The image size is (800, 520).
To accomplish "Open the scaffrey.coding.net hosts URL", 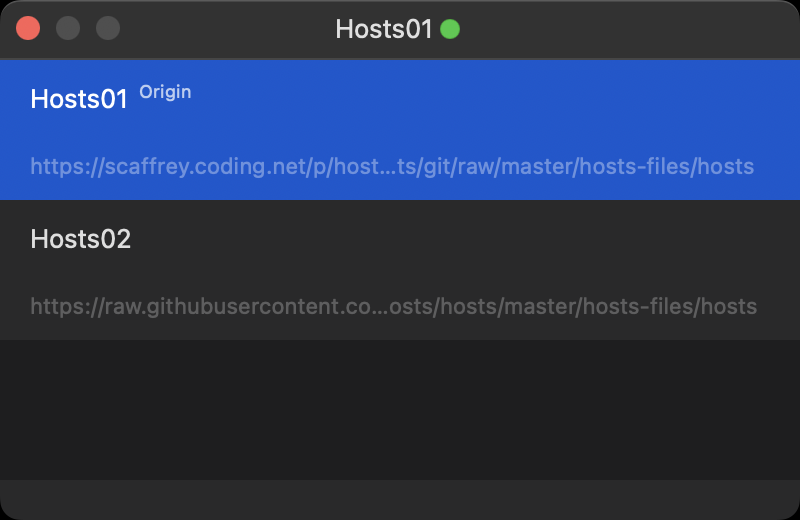I will [392, 166].
